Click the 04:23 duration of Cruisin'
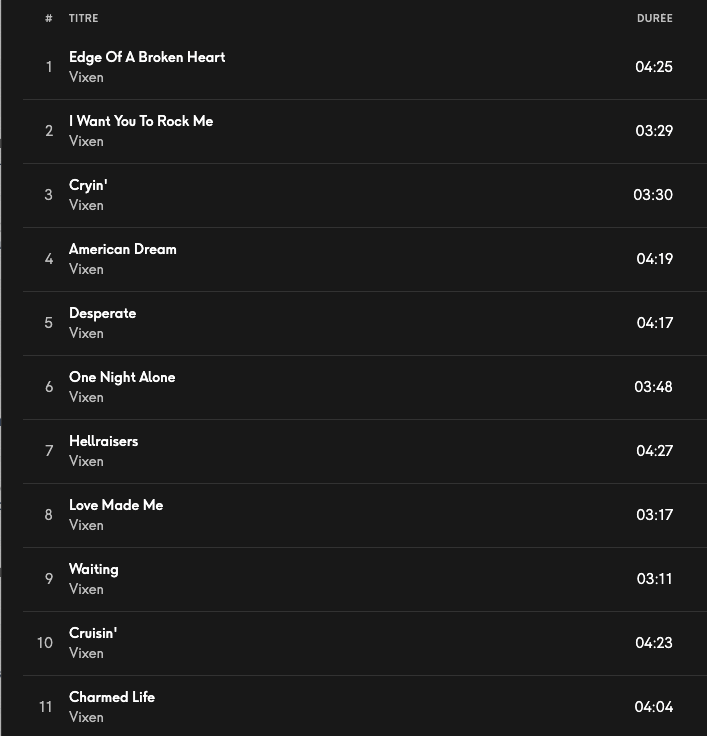 click(x=653, y=643)
